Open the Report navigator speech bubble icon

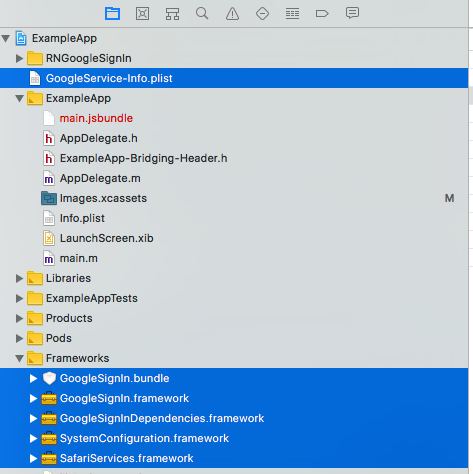[x=352, y=13]
